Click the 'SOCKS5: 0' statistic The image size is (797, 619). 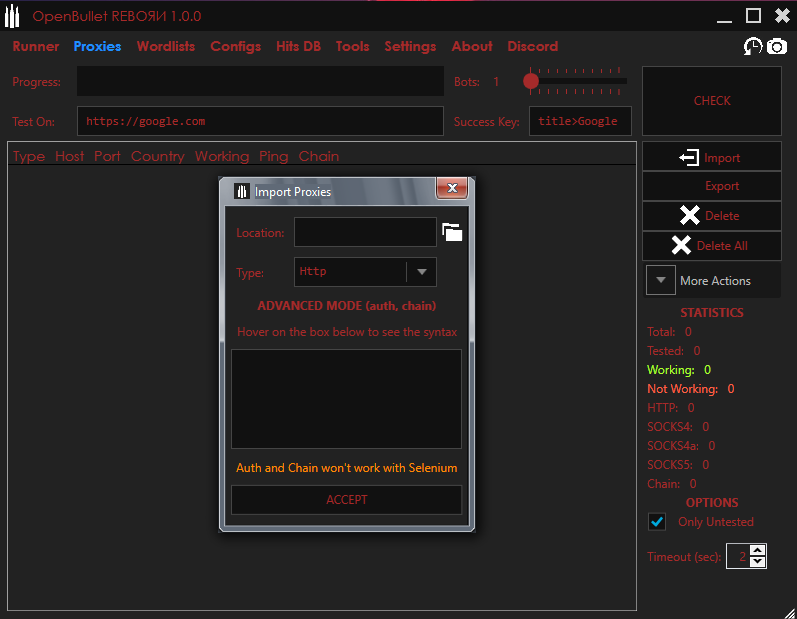coord(678,465)
